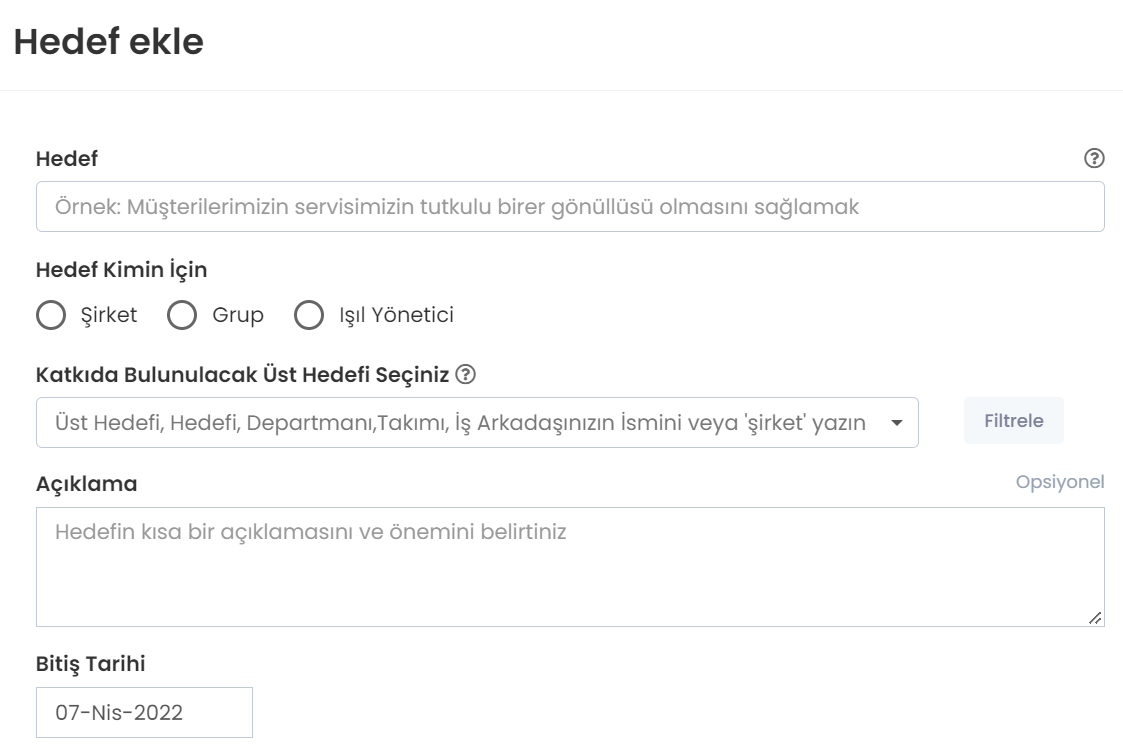Focus the Hedef text input field
This screenshot has width=1123, height=751.
tap(570, 207)
